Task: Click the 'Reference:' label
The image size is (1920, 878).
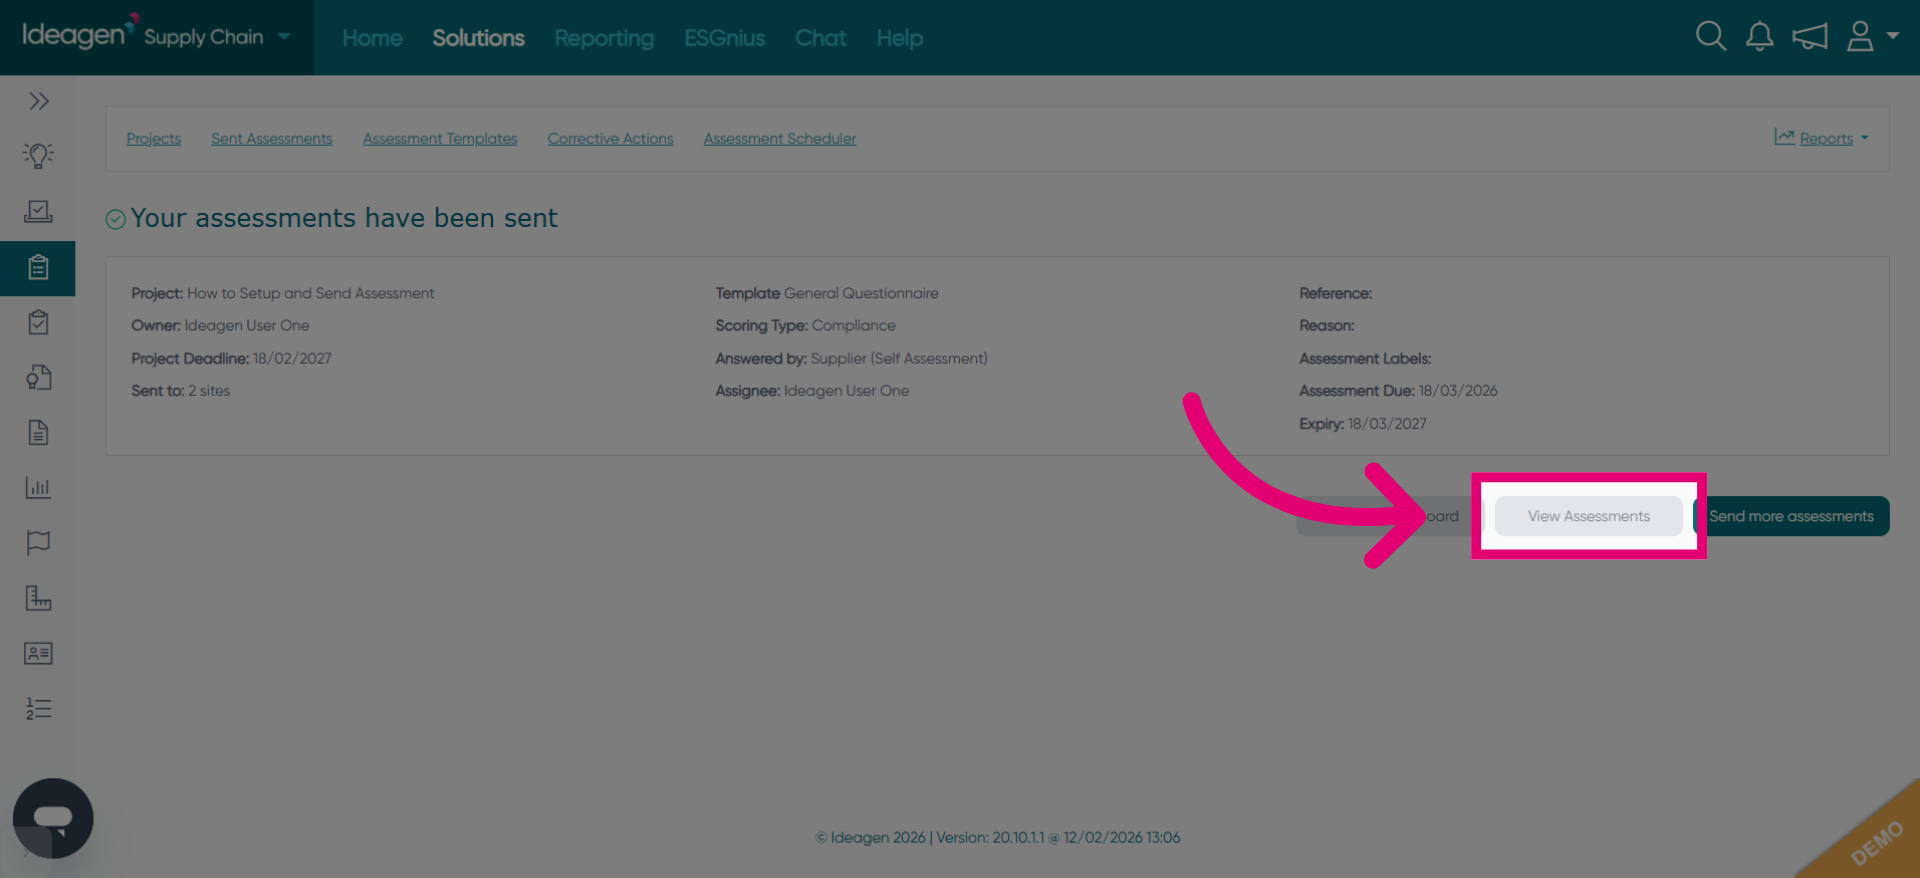Action: pos(1335,293)
